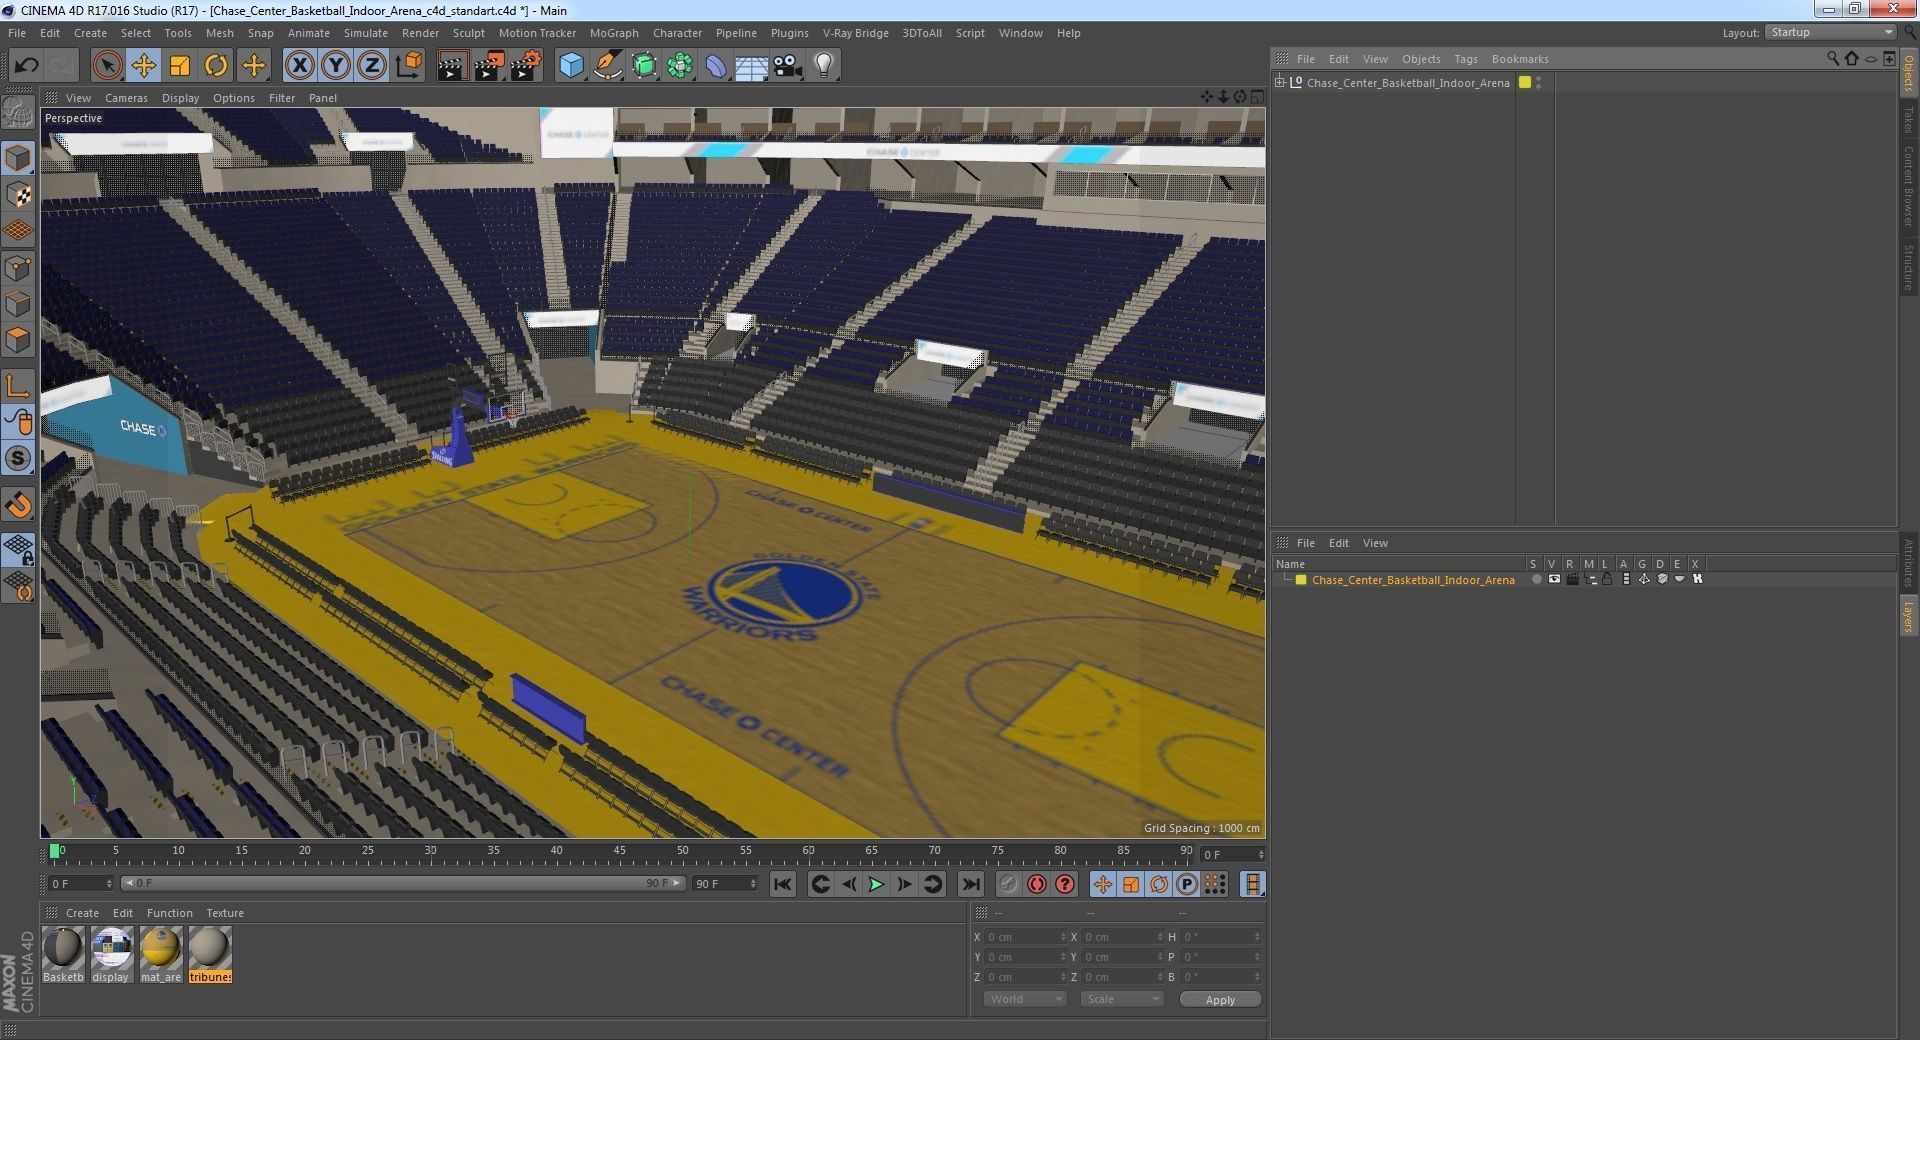Click the Autokeying red question button
The image size is (1920, 1158).
(x=1064, y=884)
